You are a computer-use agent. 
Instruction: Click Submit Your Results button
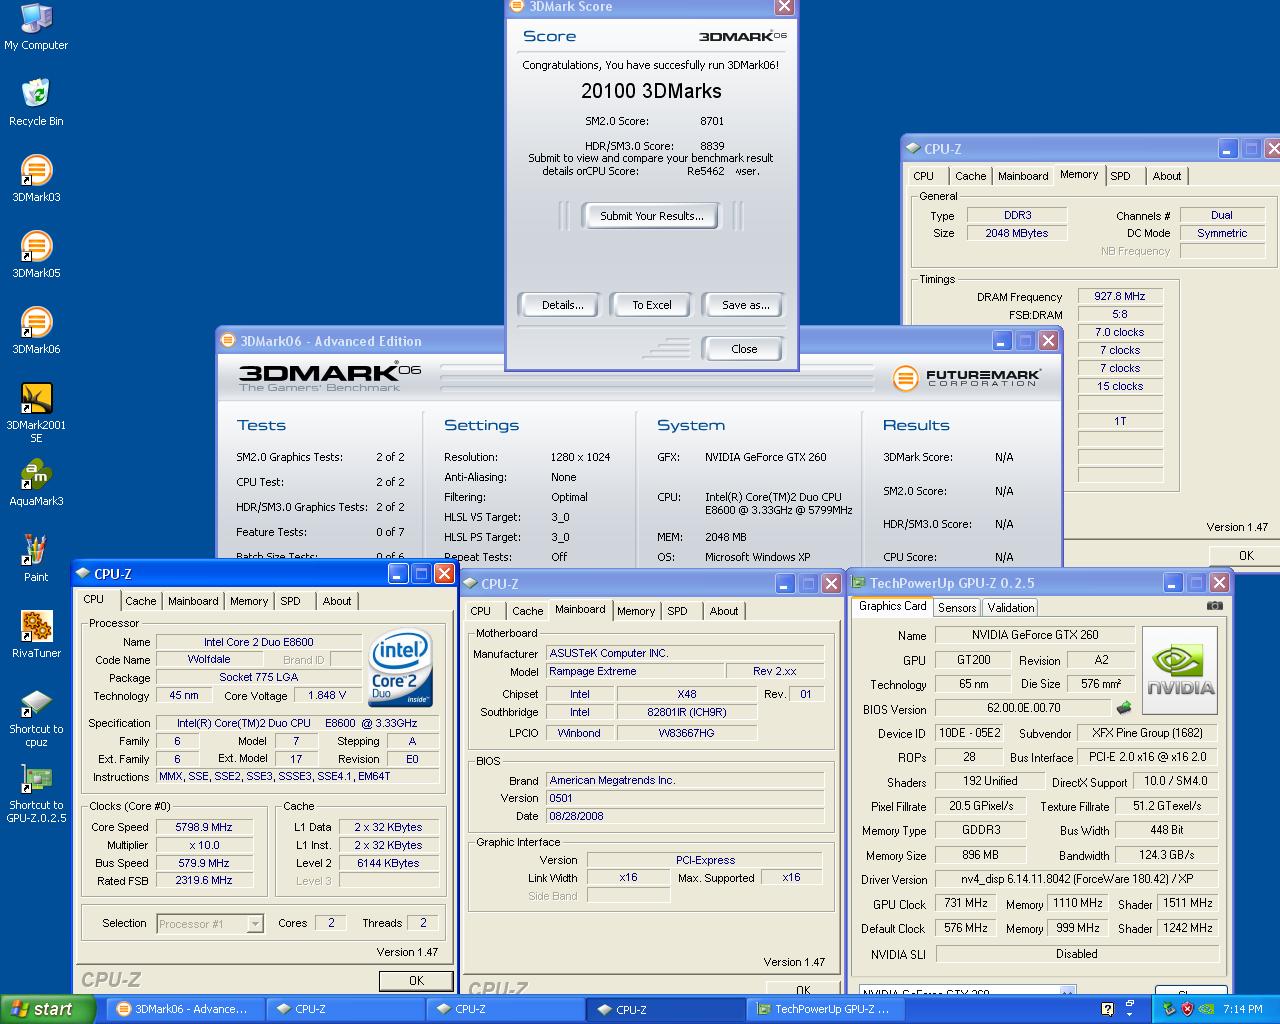coord(651,216)
